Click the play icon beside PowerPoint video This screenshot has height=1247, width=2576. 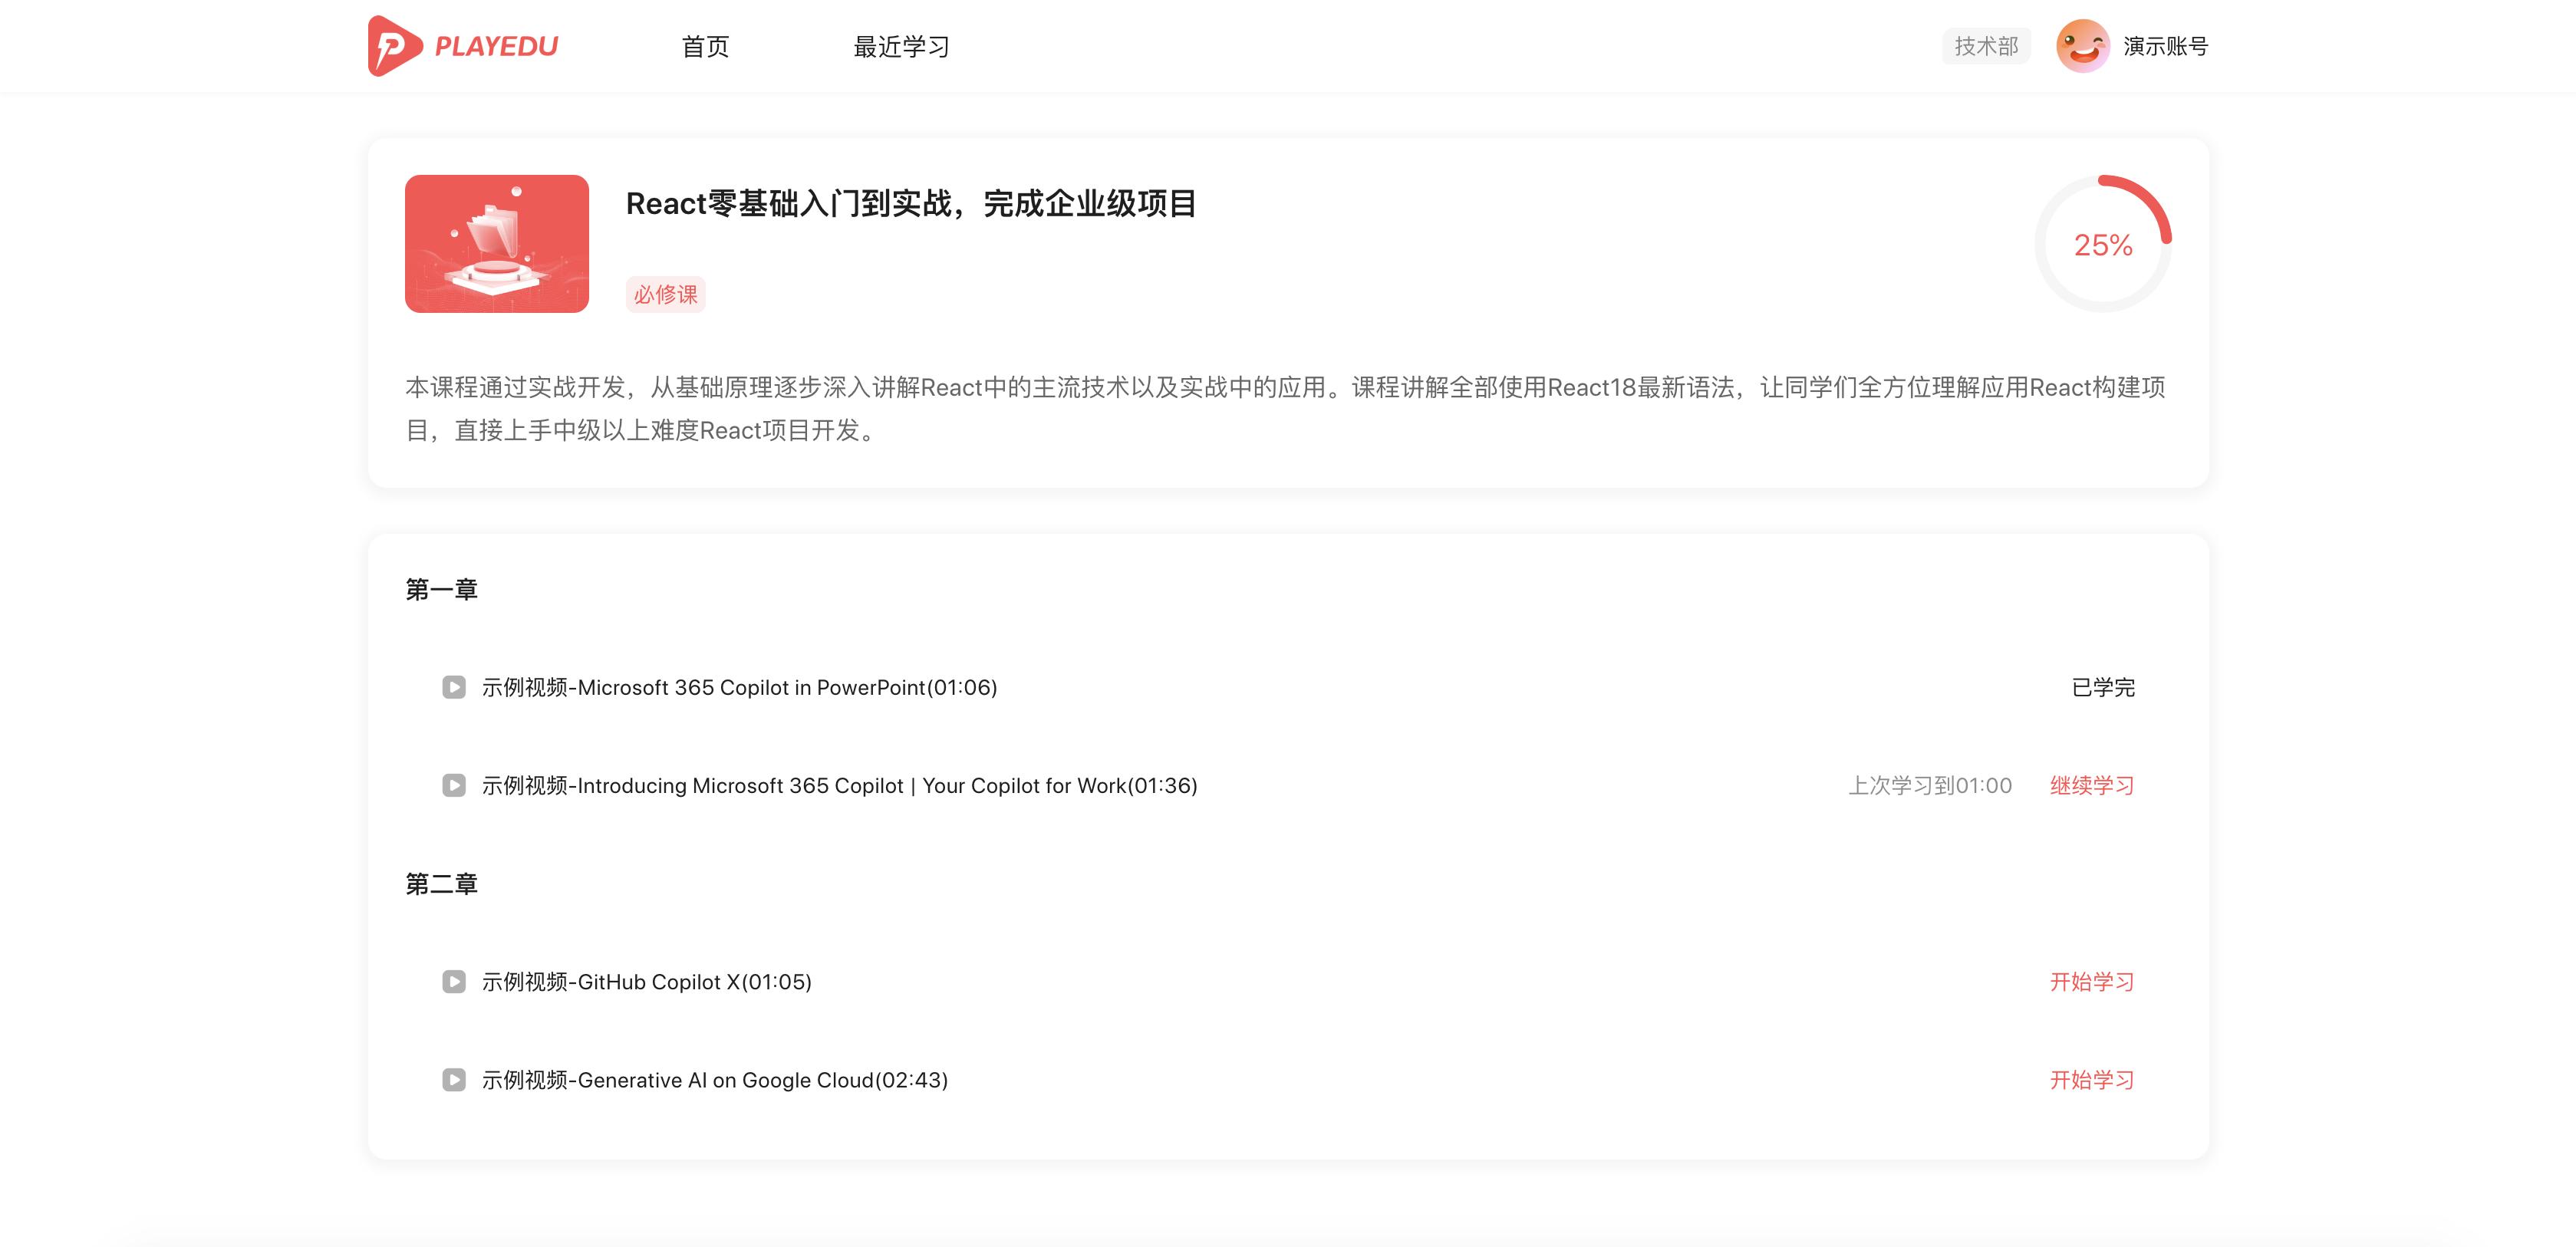455,687
